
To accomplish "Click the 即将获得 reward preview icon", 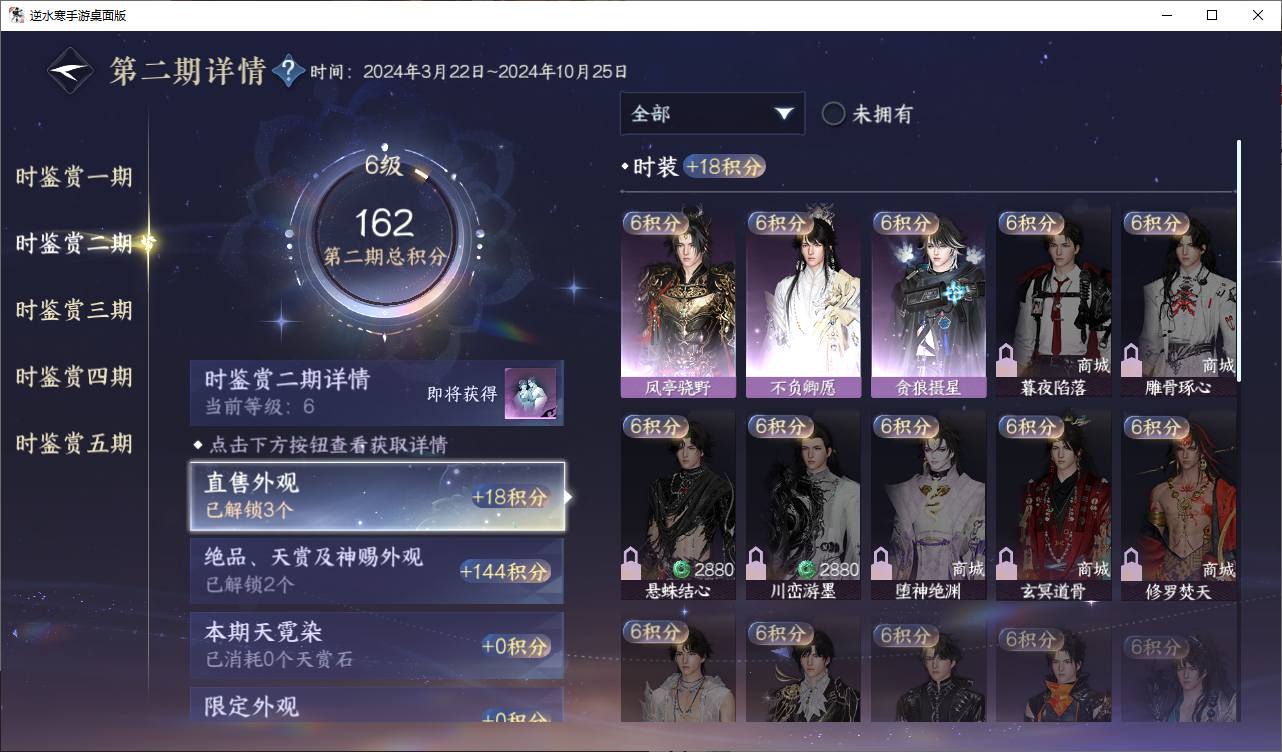I will coord(530,394).
